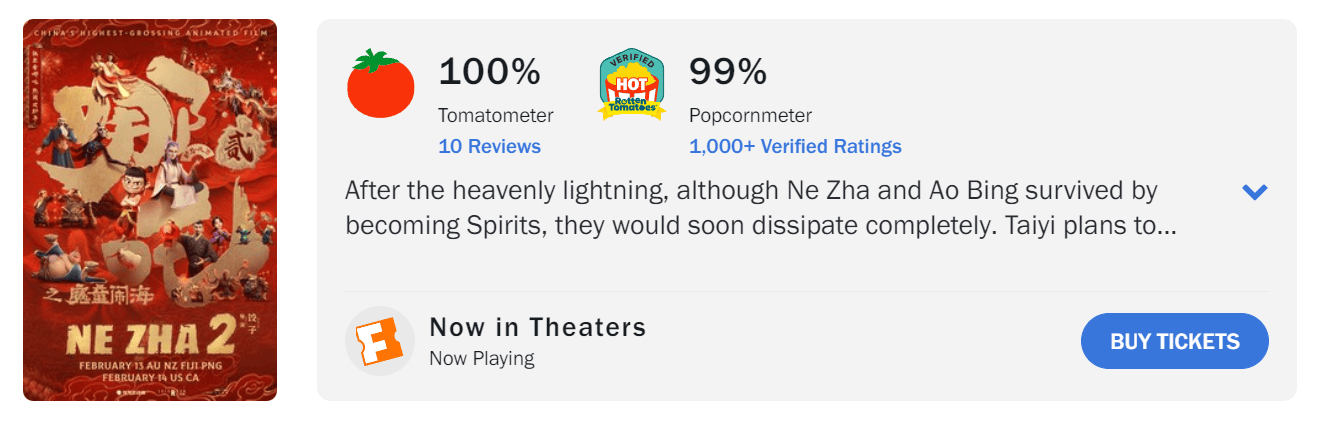Click the red tomato Tomatometer icon

[x=380, y=84]
